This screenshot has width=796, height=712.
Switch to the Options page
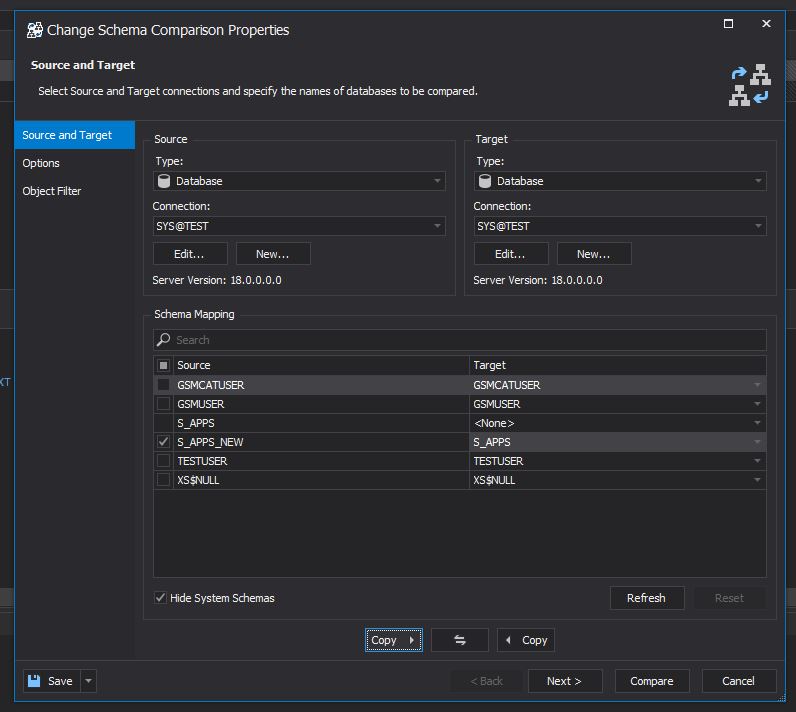coord(41,163)
